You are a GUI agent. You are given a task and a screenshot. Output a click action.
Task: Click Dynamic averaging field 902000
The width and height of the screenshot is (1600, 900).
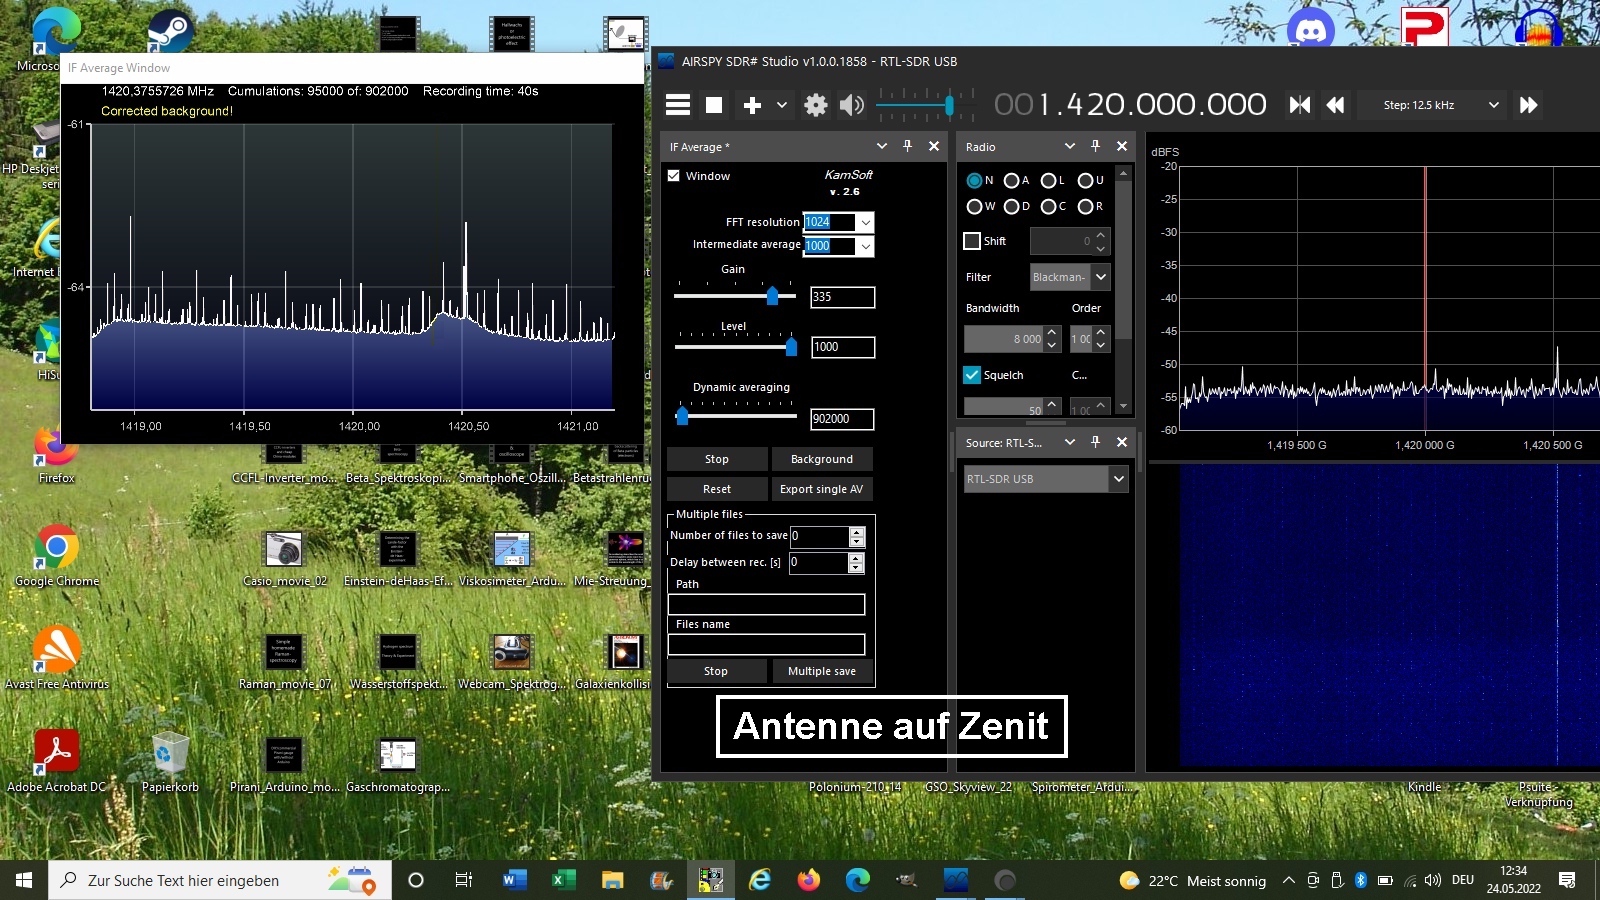pyautogui.click(x=842, y=419)
